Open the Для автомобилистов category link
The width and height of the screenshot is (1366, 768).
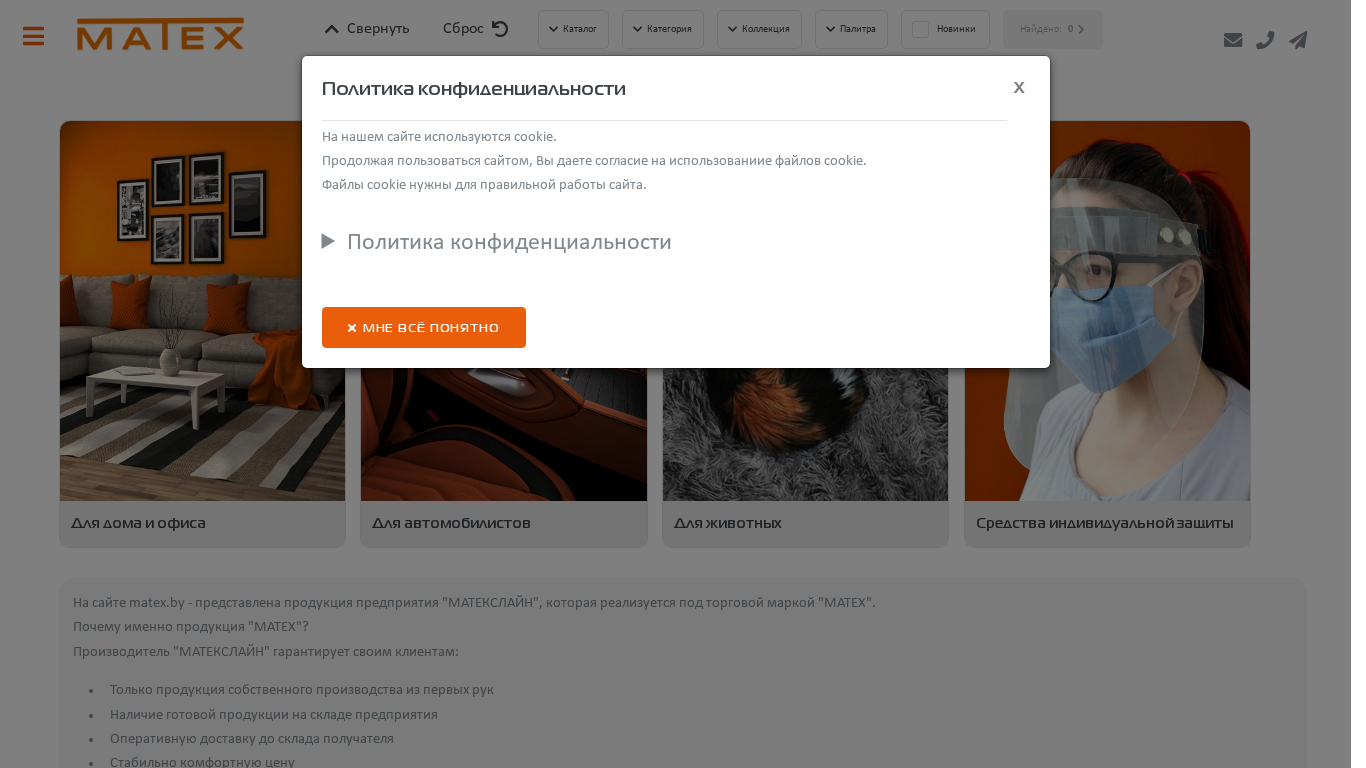[451, 523]
